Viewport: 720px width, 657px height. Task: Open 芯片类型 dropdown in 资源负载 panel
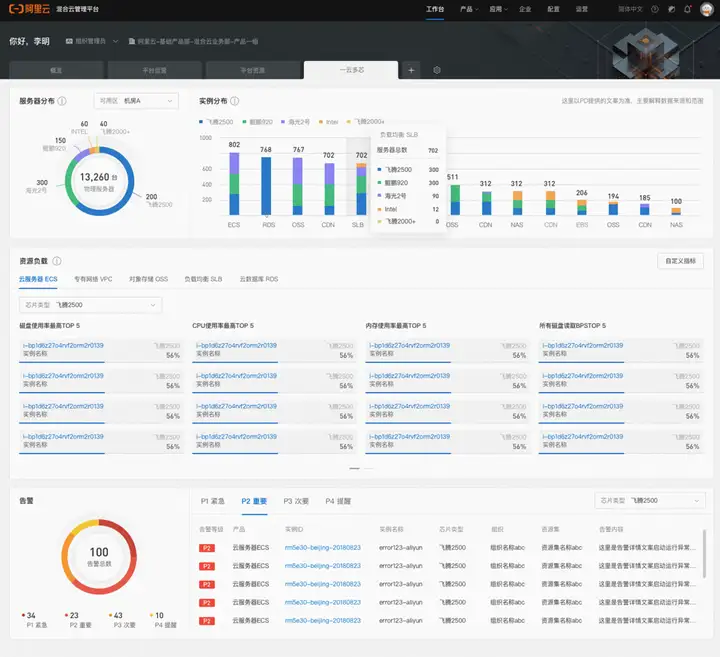coord(90,305)
